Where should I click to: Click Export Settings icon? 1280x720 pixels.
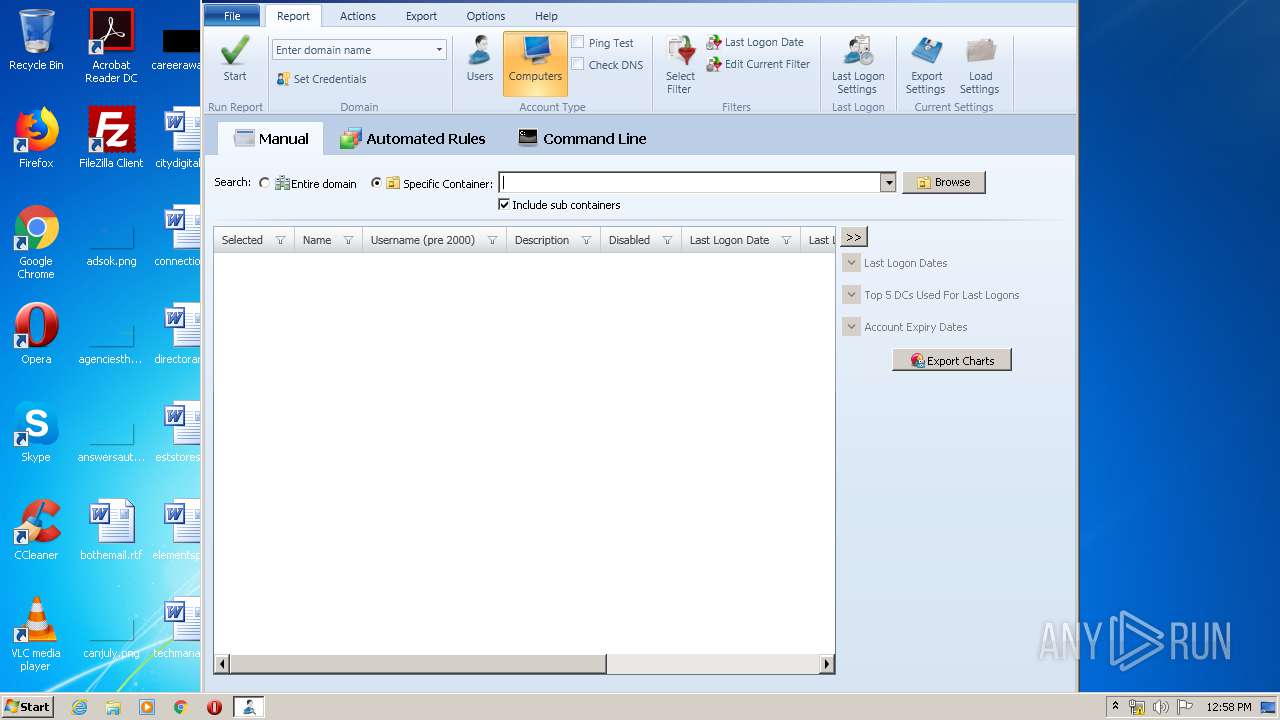pos(926,65)
